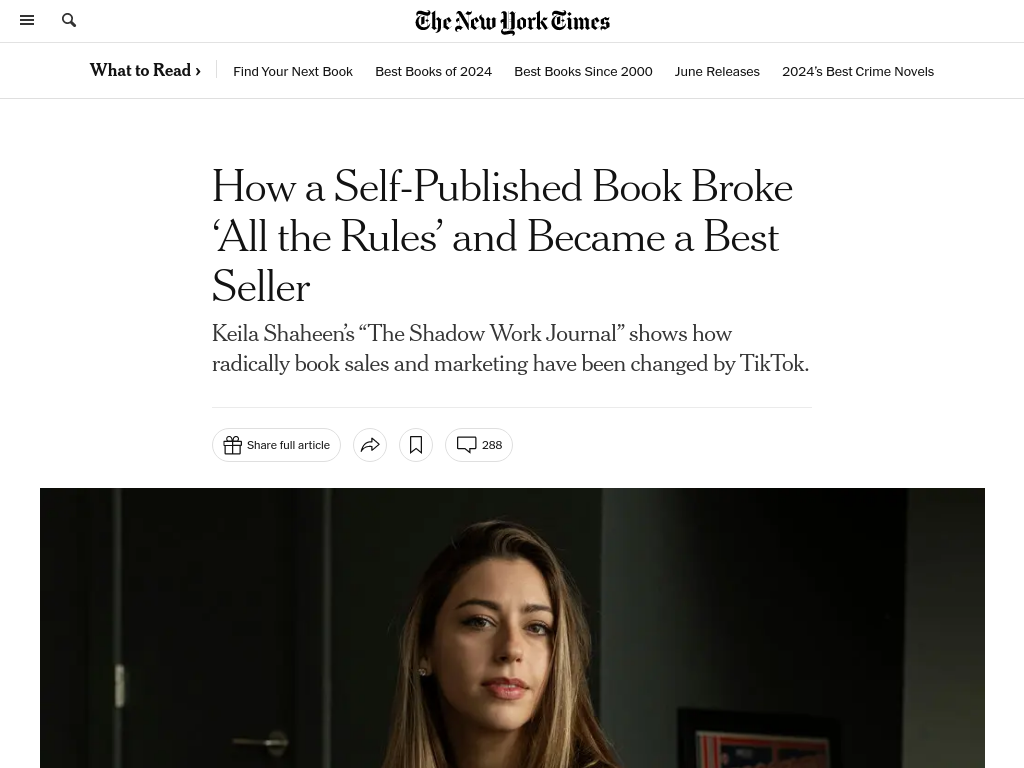
Task: Open the comments speech bubble icon
Action: 466,445
